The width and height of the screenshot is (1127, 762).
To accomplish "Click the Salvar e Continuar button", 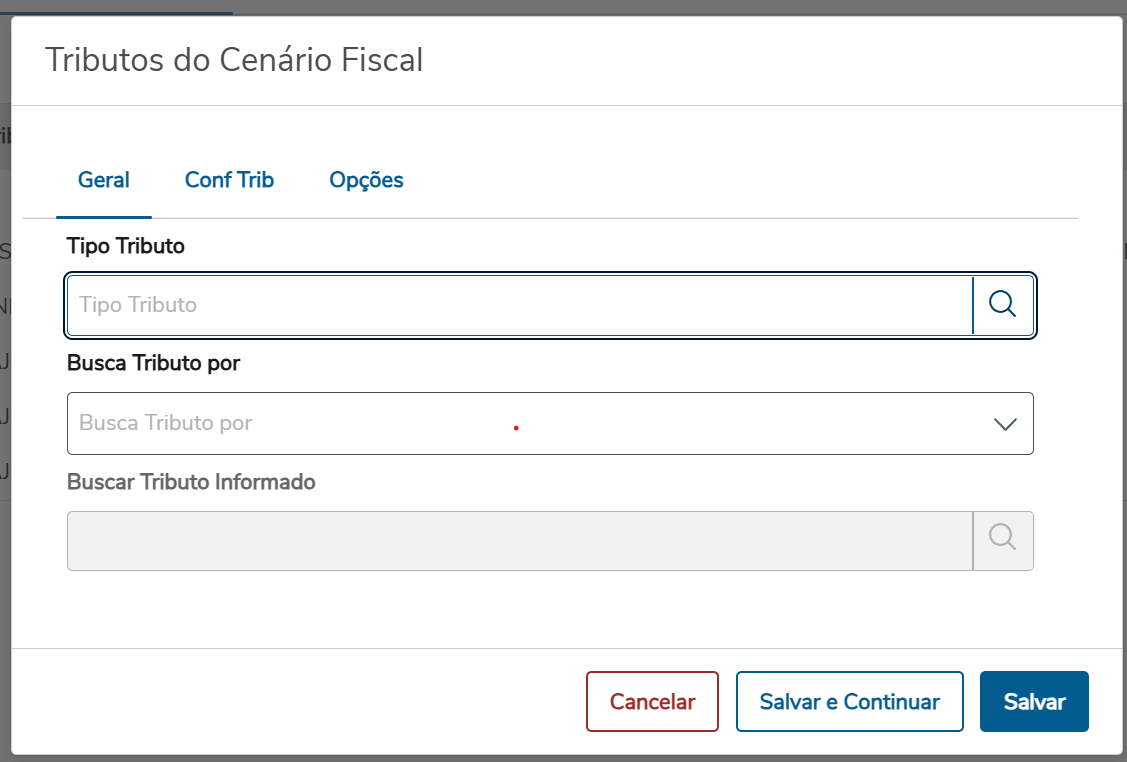I will coord(849,702).
